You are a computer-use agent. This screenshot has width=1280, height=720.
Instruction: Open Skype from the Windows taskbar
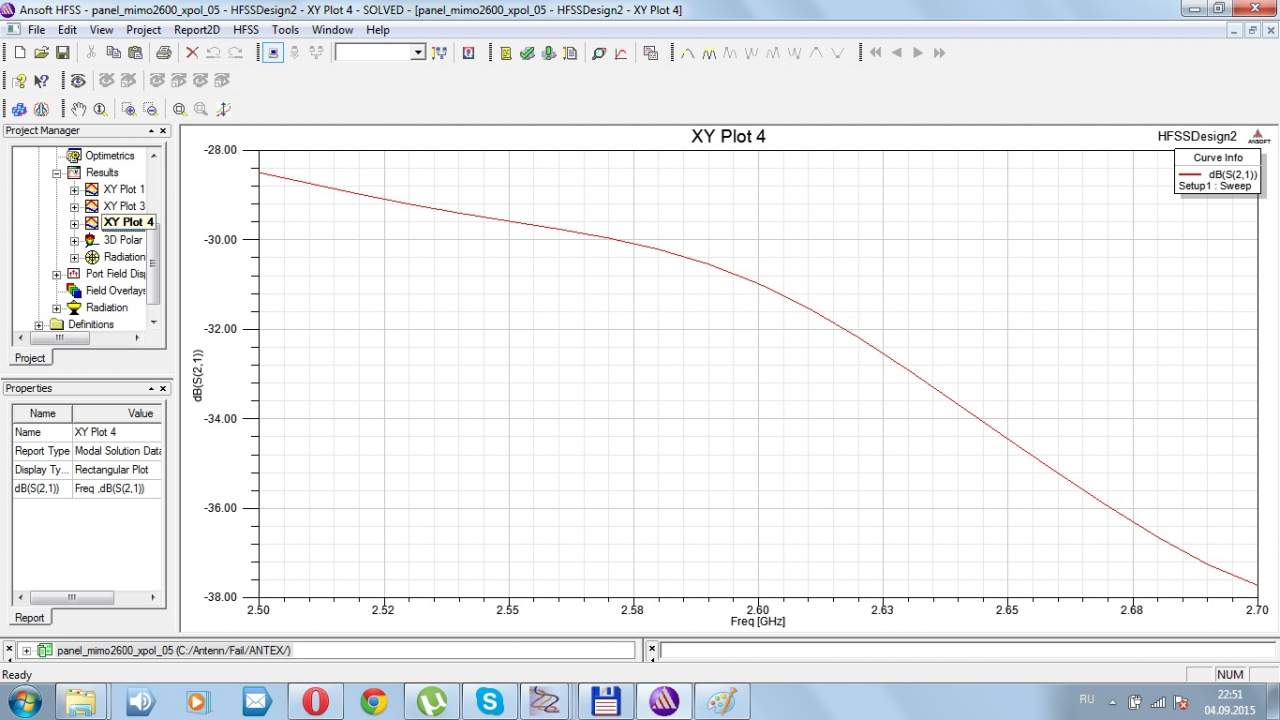coord(491,701)
